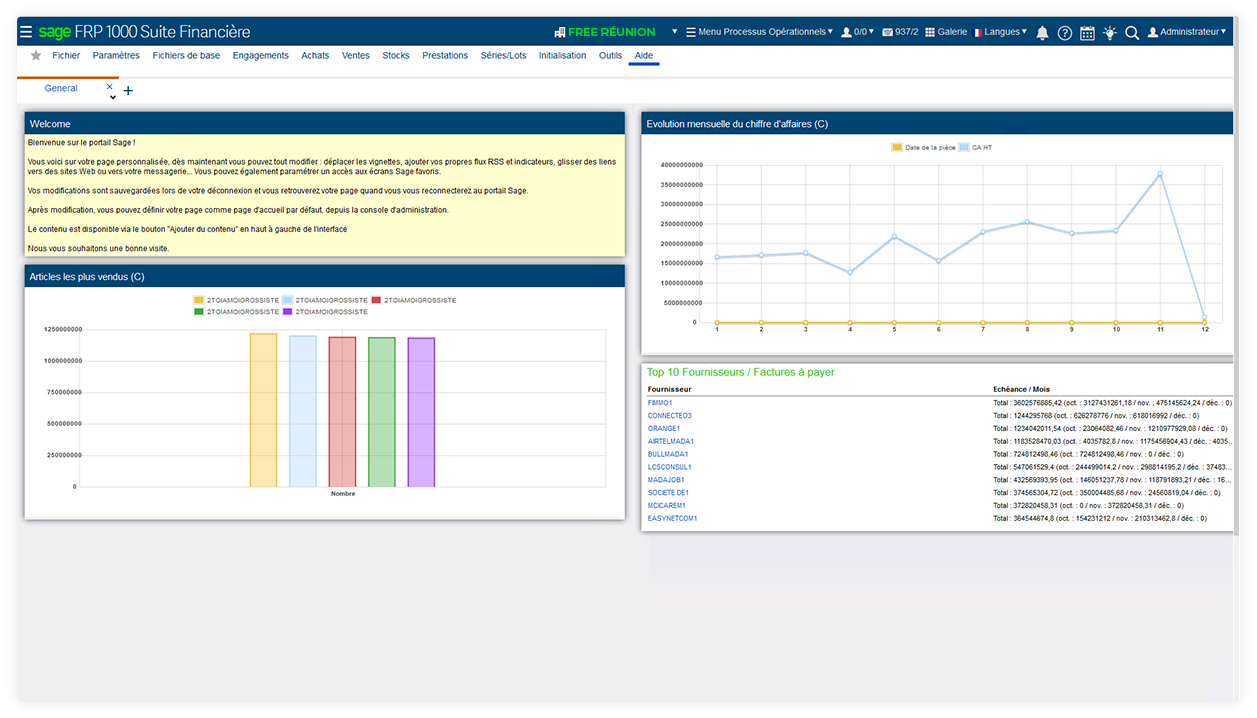Select the General tab
This screenshot has height=718, width=1257.
(x=61, y=88)
